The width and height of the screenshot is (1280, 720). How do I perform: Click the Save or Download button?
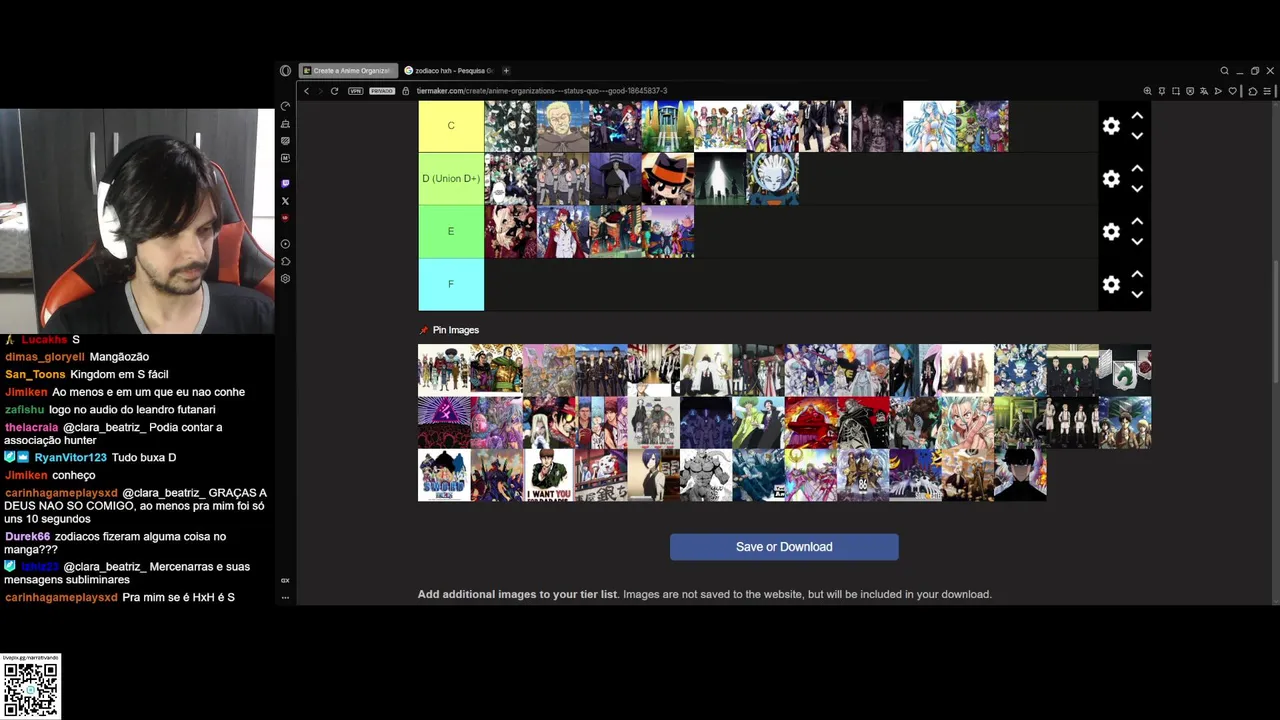[784, 547]
